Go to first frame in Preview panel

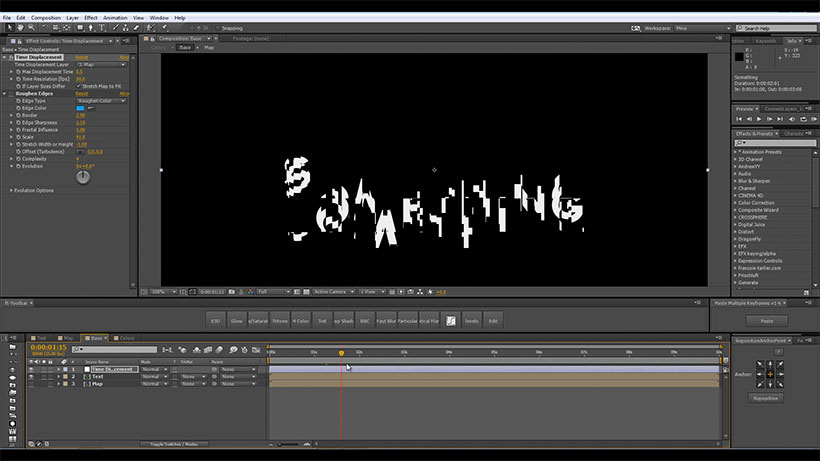pos(739,119)
